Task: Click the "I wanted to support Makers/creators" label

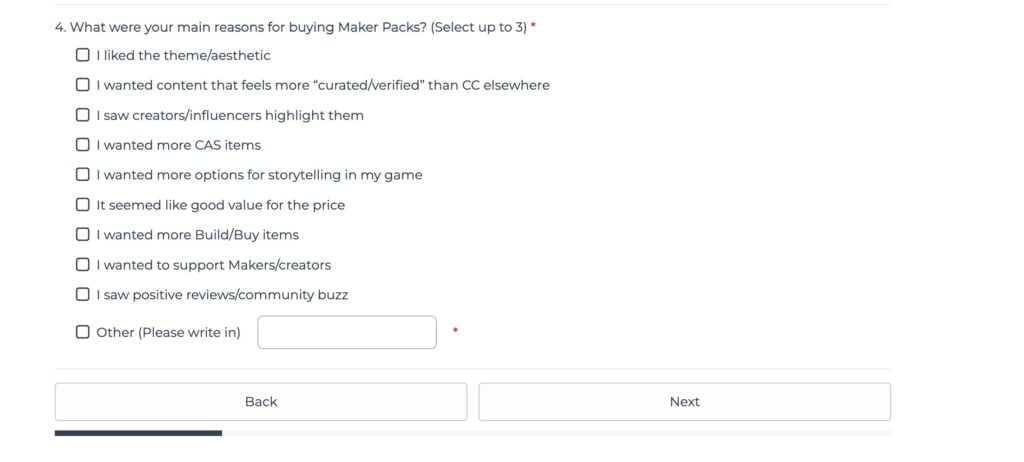Action: [x=213, y=265]
